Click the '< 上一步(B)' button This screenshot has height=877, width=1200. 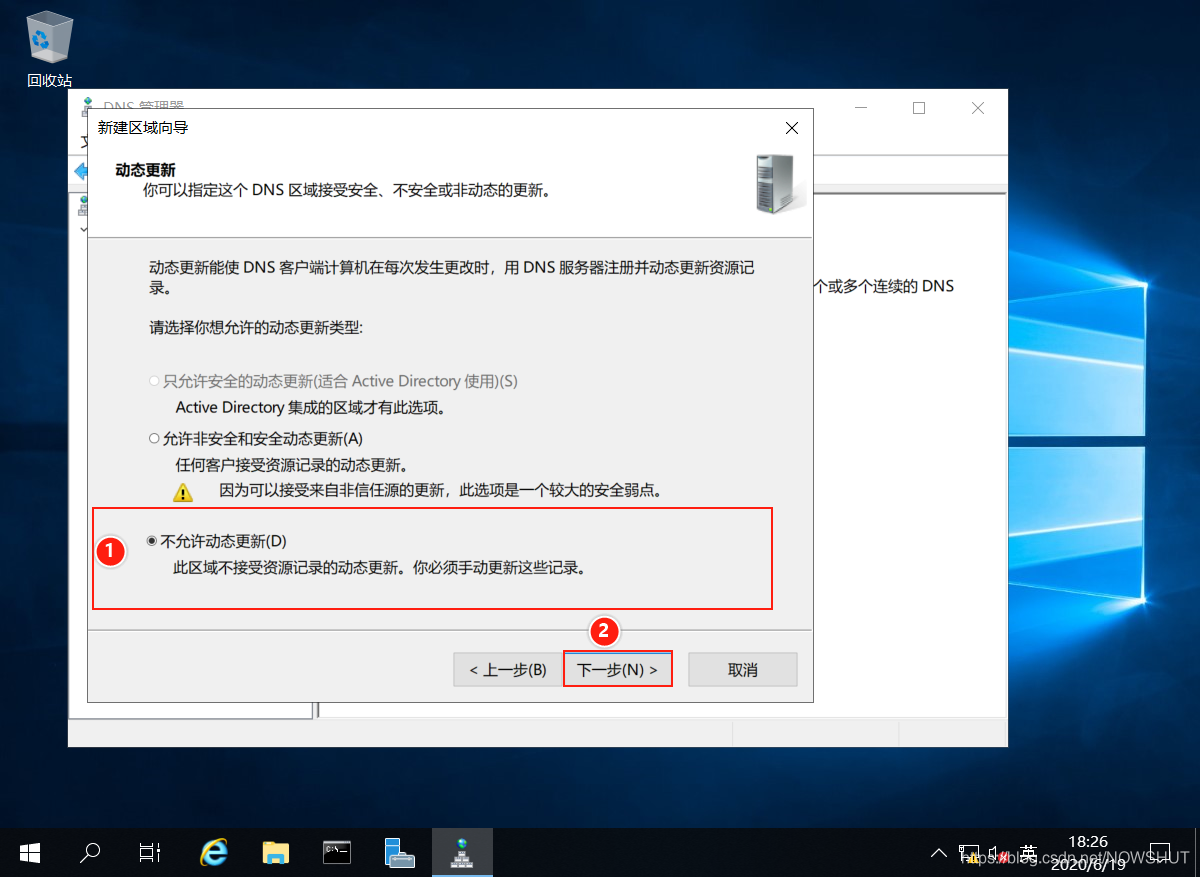point(507,670)
